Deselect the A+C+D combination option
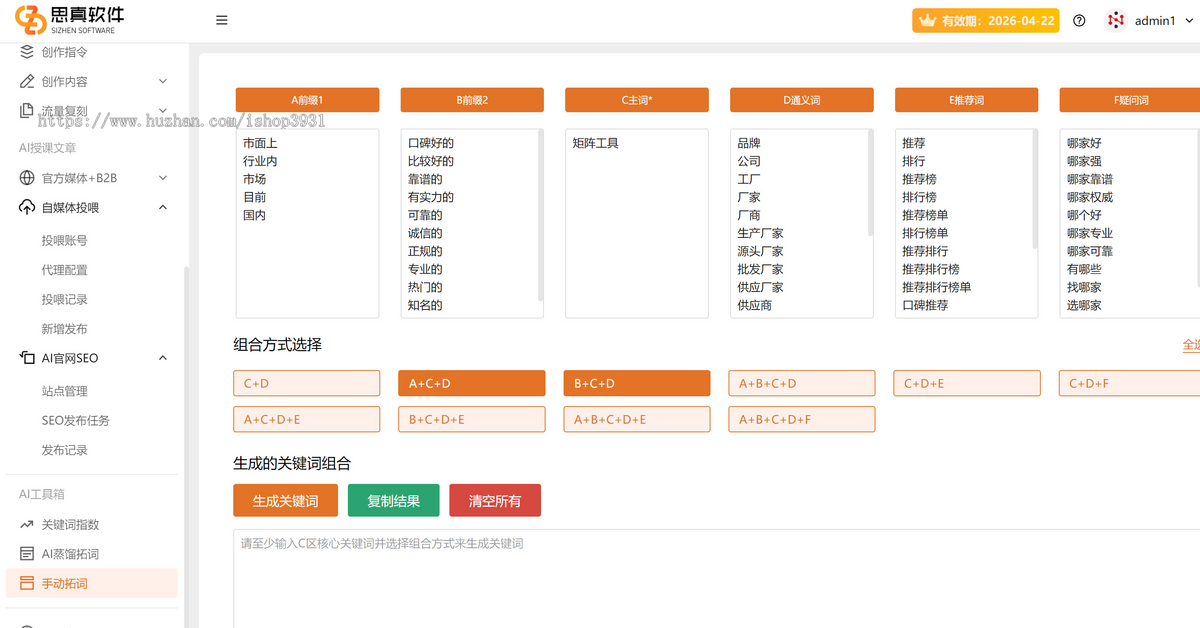This screenshot has height=628, width=1200. point(472,383)
